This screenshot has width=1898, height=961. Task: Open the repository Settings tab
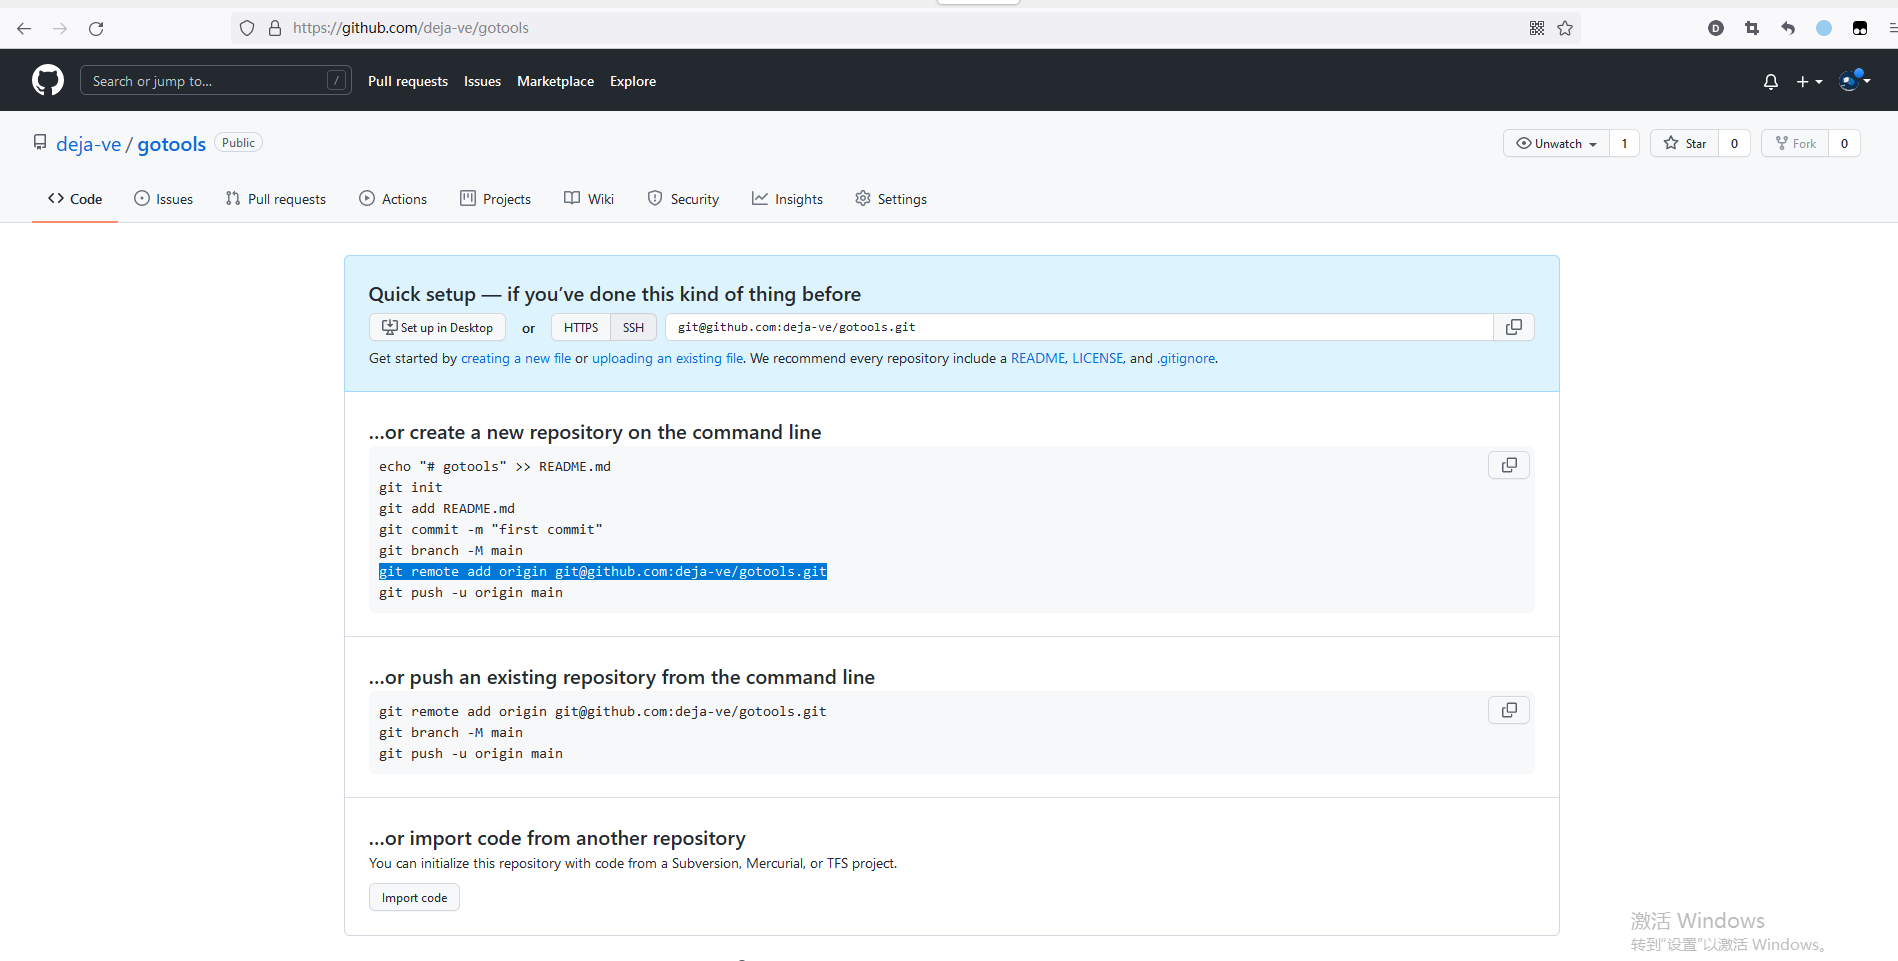pyautogui.click(x=891, y=199)
